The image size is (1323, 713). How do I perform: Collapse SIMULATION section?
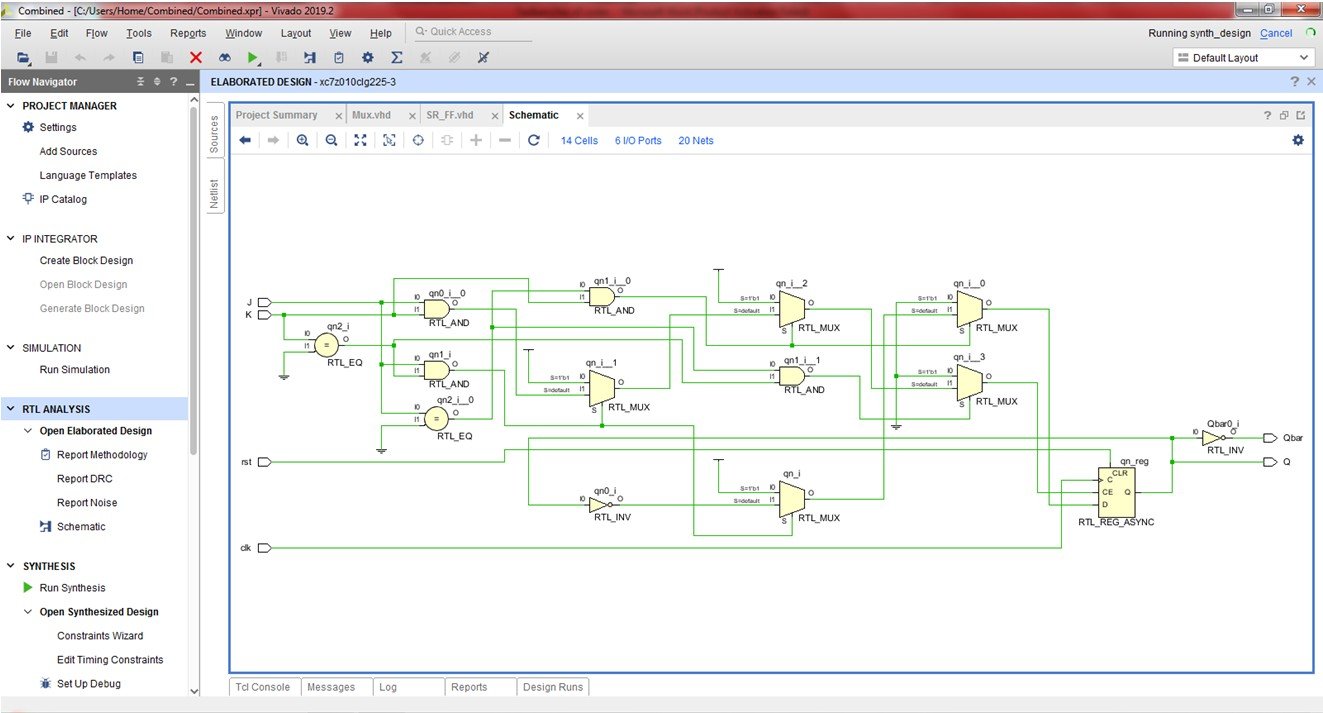point(11,348)
